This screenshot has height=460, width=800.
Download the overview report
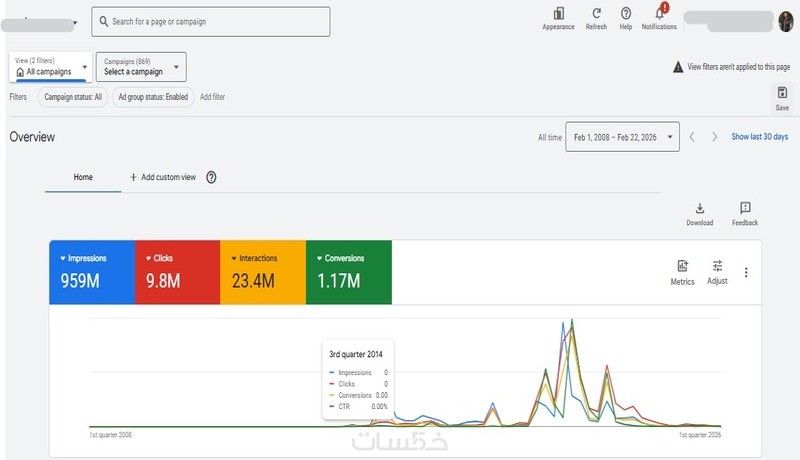point(700,209)
